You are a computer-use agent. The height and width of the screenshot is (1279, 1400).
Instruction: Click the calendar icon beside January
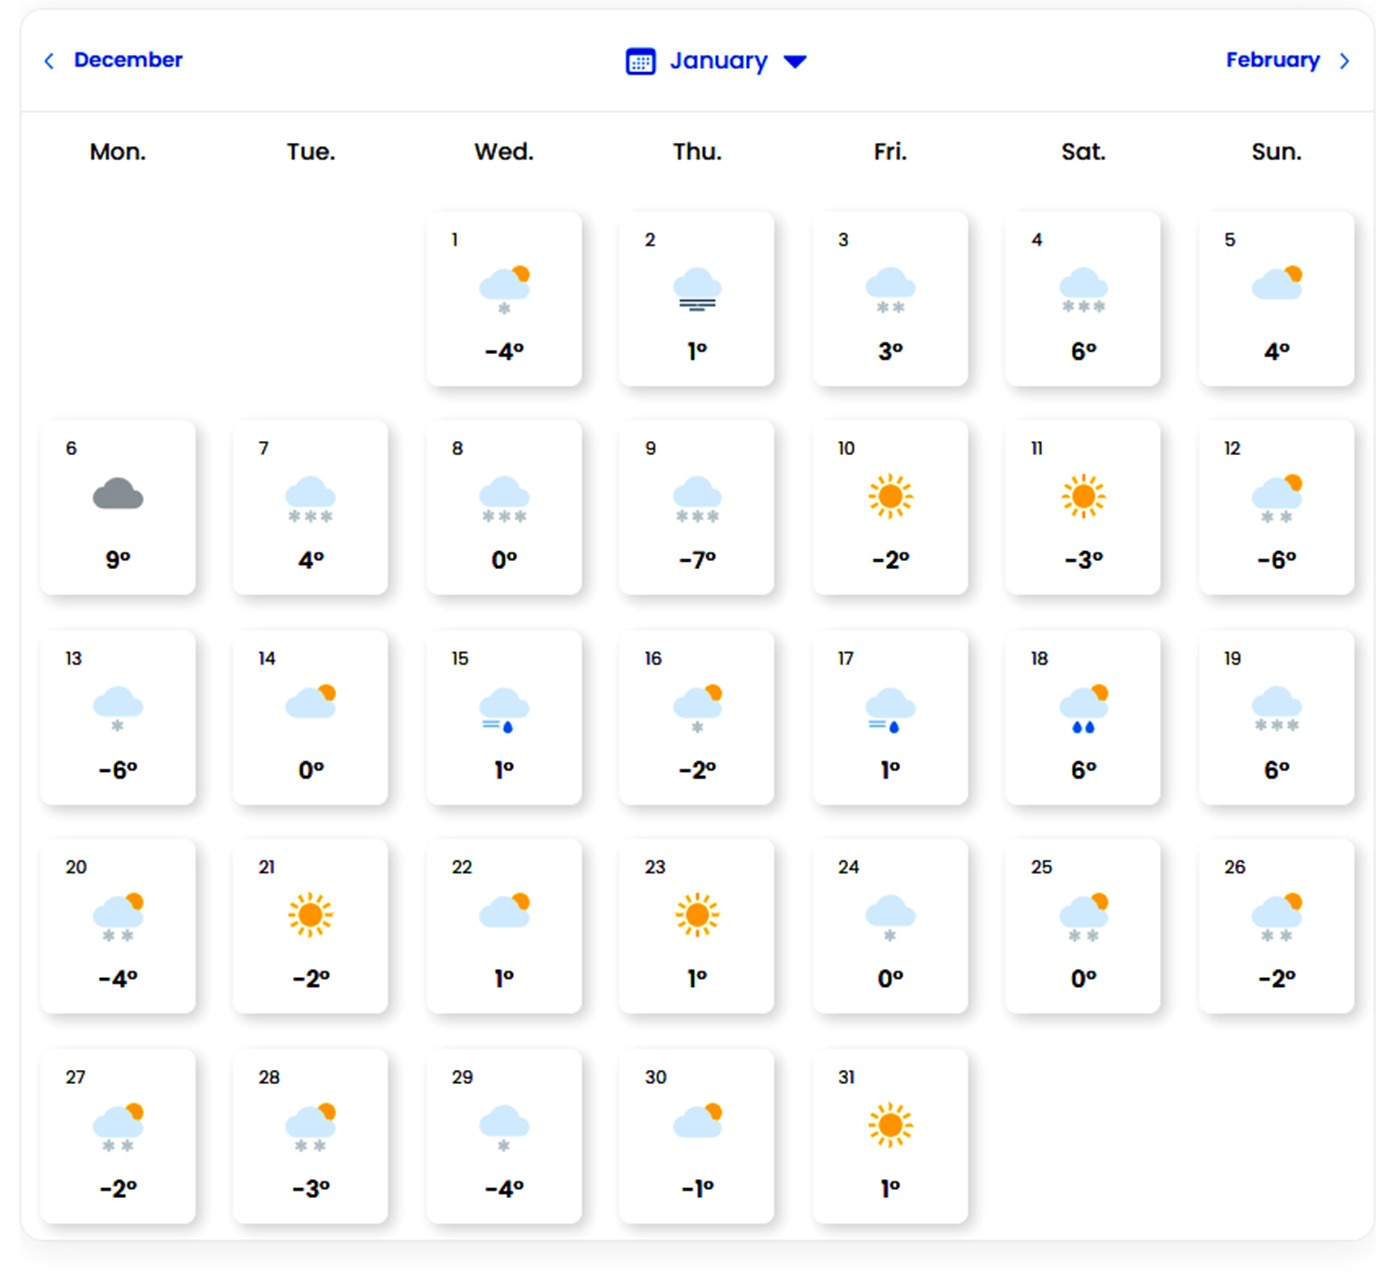pyautogui.click(x=640, y=61)
